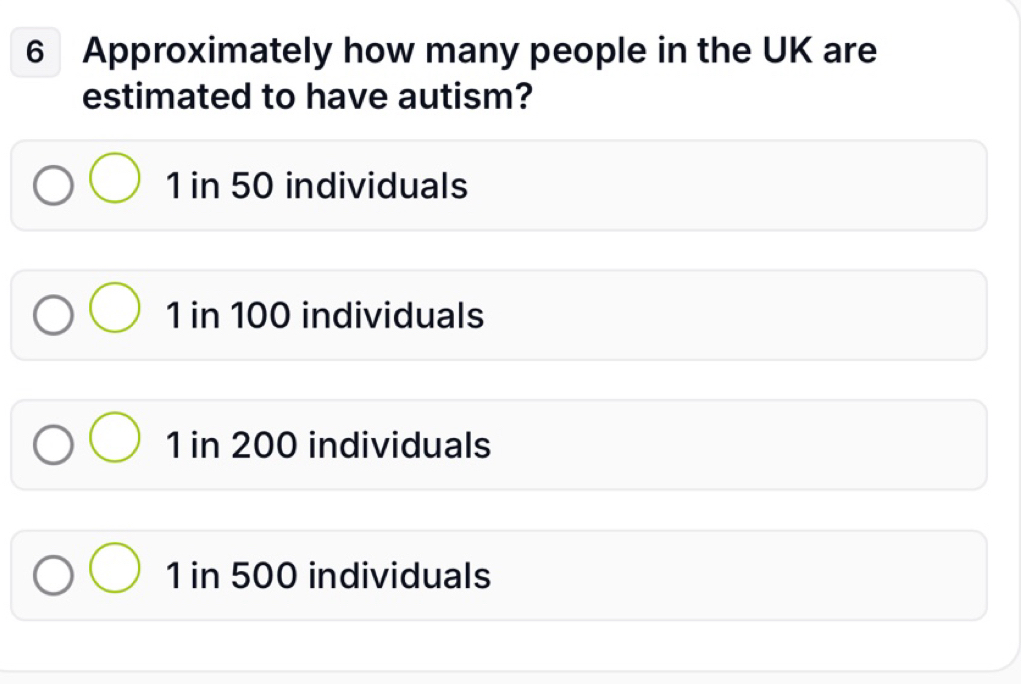The width and height of the screenshot is (1021, 684).
Task: Click the word 'autism?' in the question
Action: click(x=465, y=96)
